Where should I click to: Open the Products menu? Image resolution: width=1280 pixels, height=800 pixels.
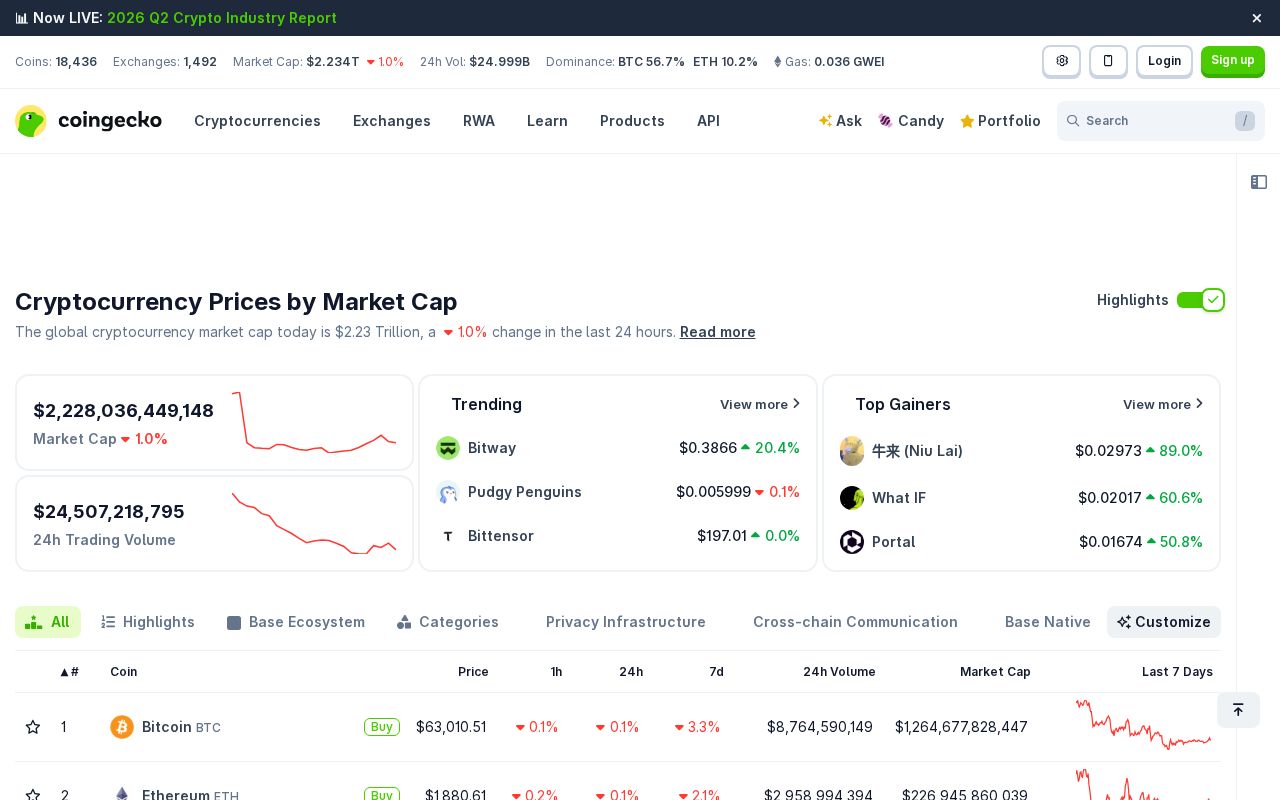click(x=632, y=121)
